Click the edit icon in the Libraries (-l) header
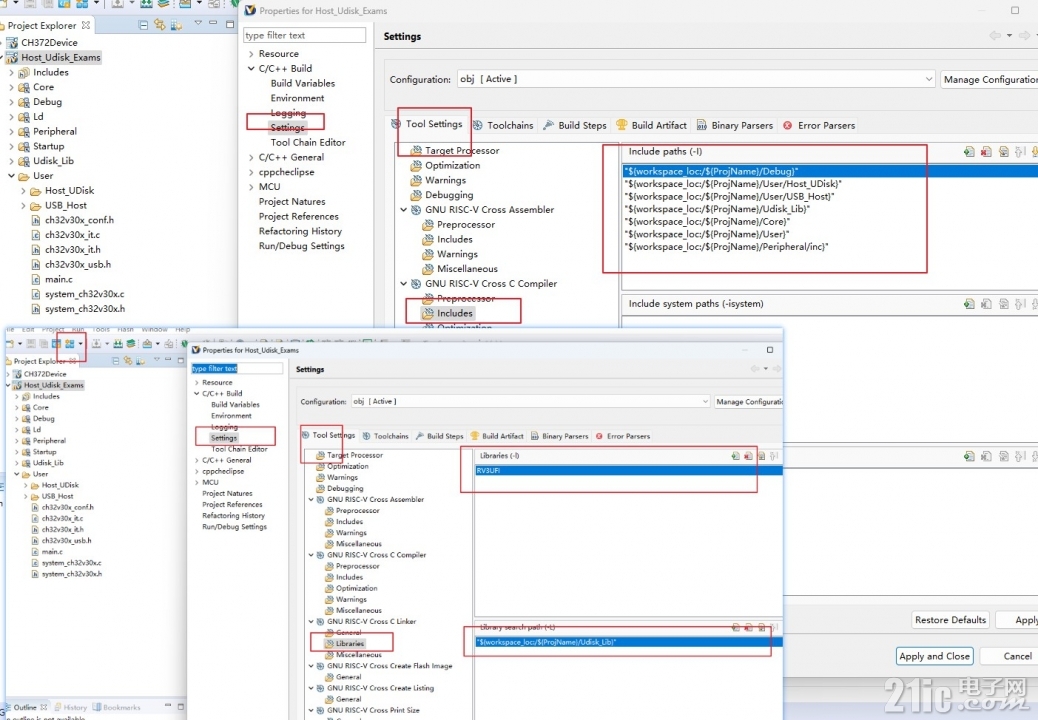Image resolution: width=1038 pixels, height=720 pixels. [x=761, y=456]
